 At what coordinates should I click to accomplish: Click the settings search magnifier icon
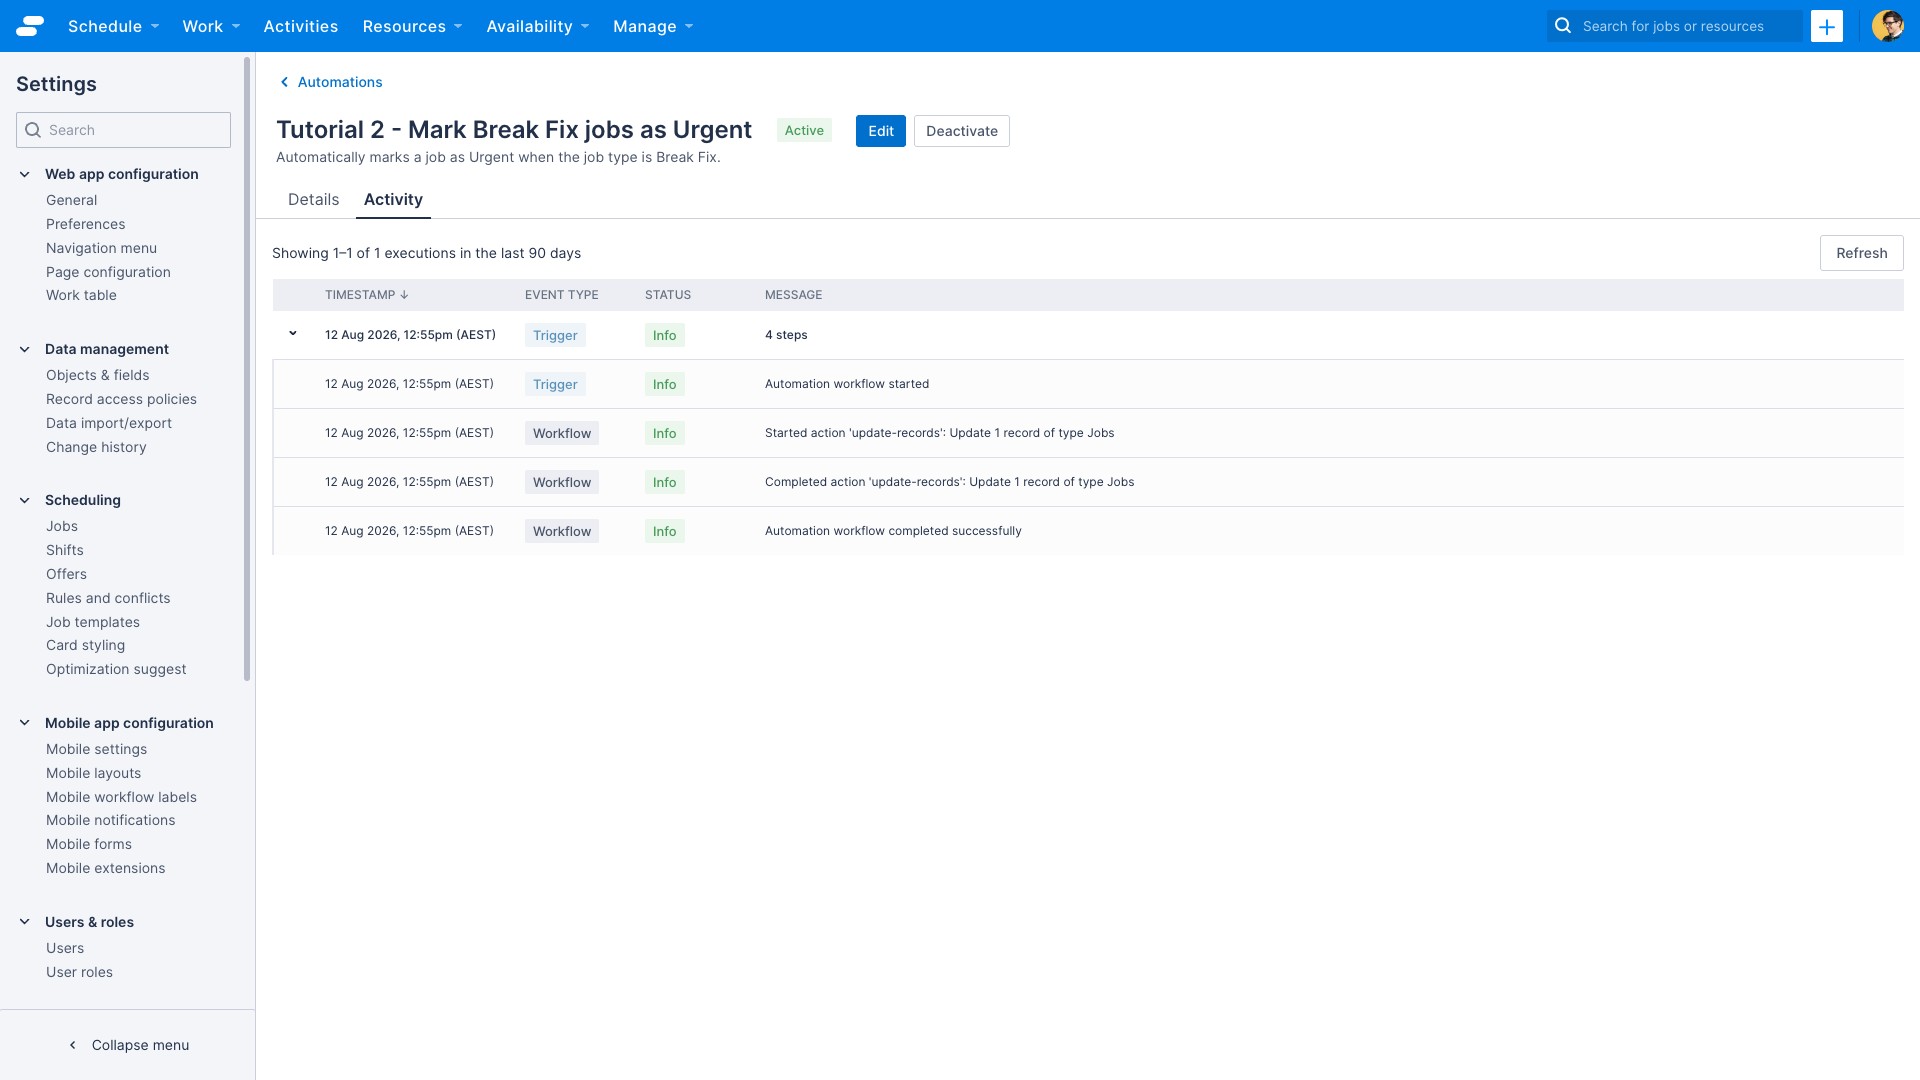33,130
